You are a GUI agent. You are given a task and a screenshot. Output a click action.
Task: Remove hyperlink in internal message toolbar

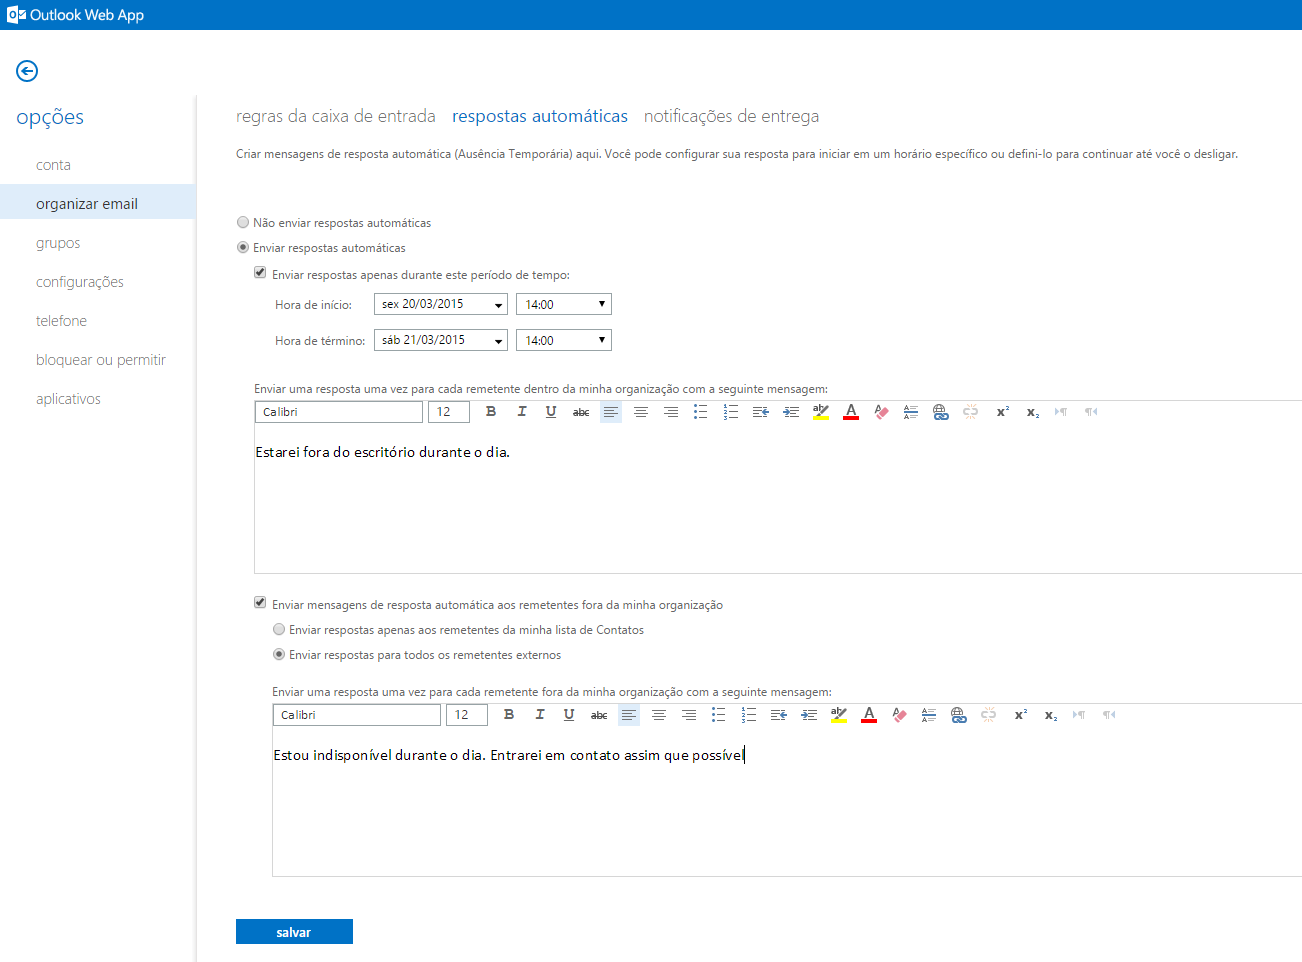click(x=971, y=412)
